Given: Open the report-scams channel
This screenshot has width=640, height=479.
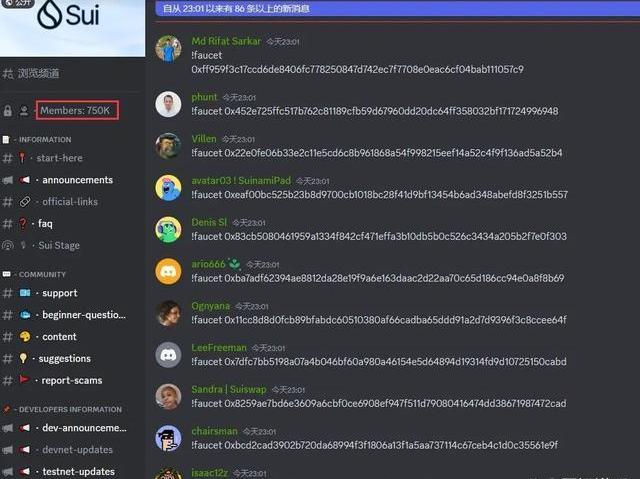Looking at the screenshot, I should coord(72,380).
